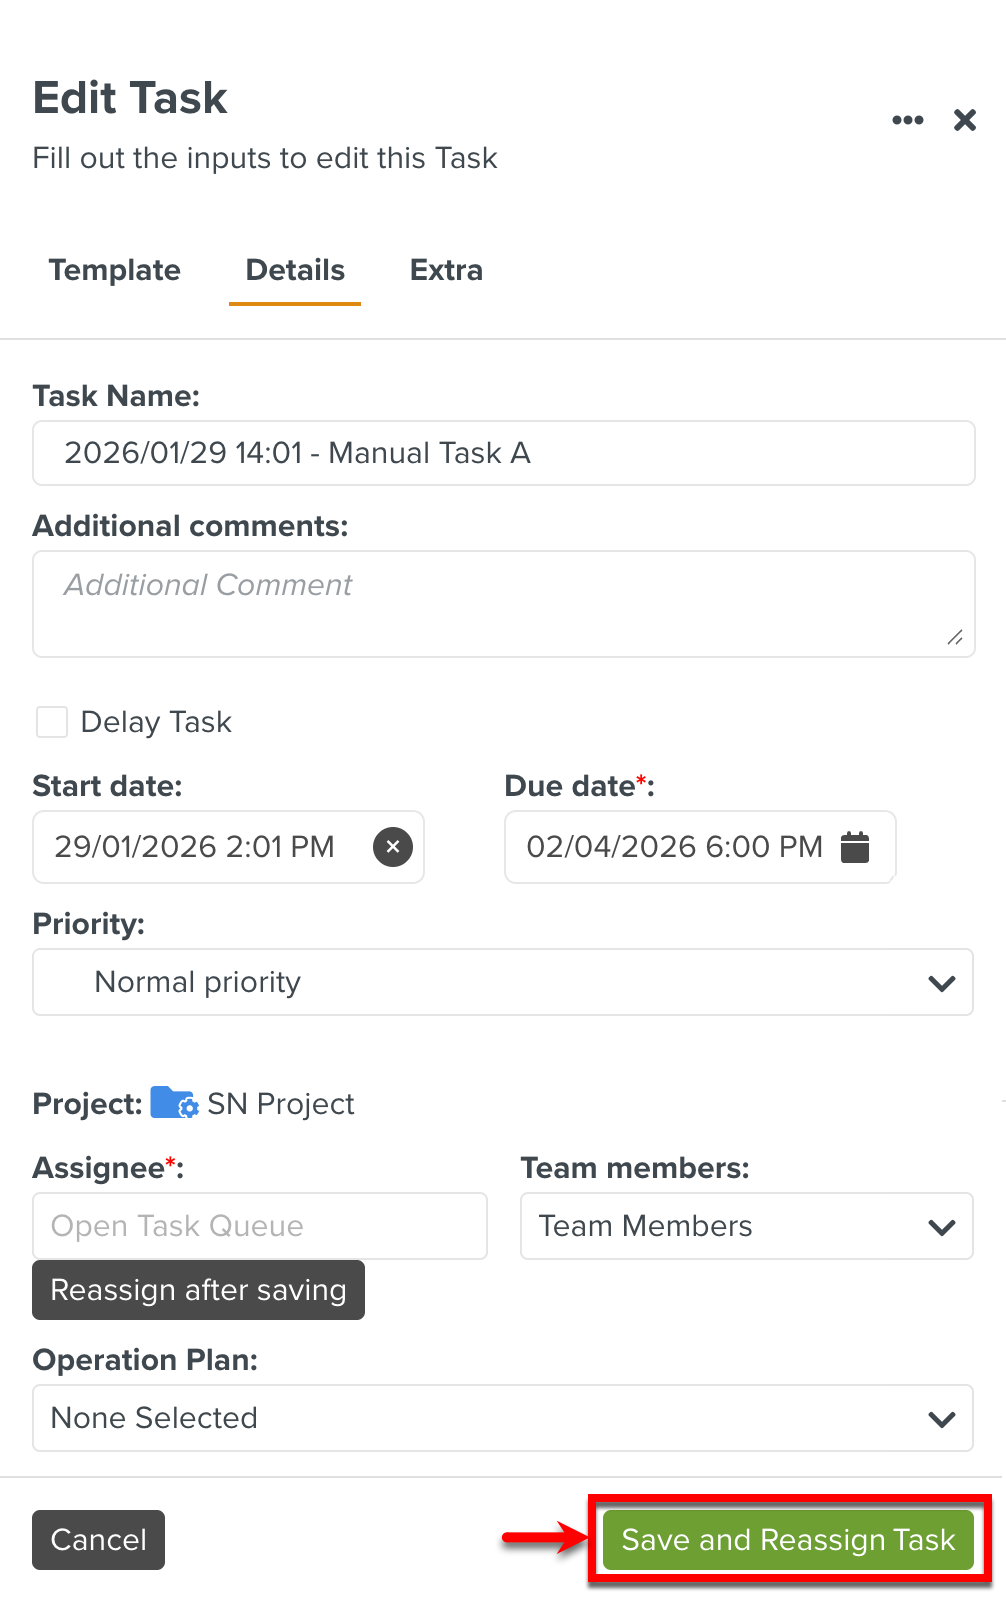Click the Open Task Queue assignee field

[x=259, y=1226]
